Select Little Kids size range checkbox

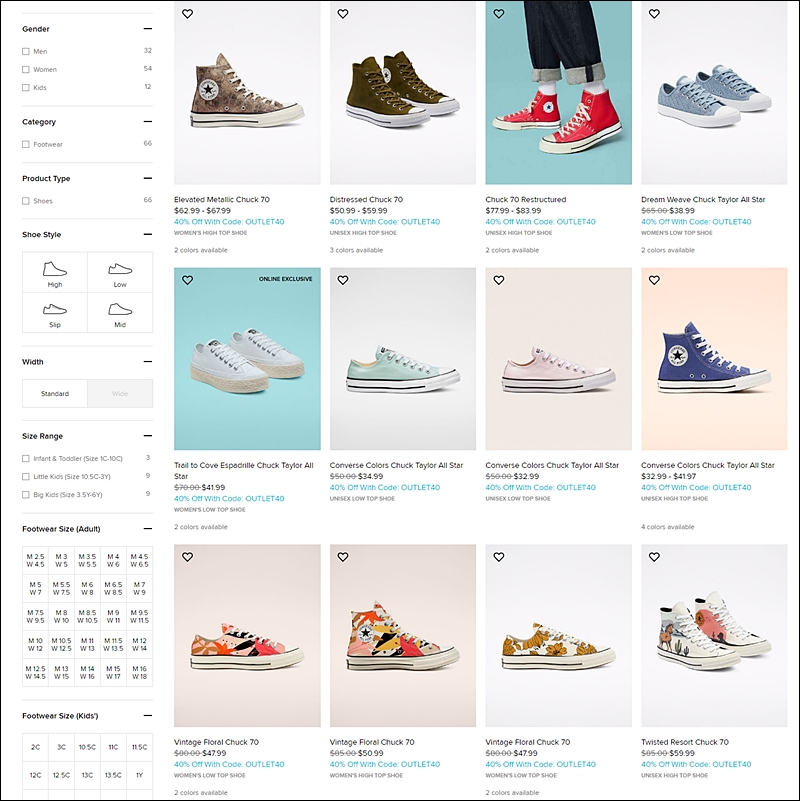click(x=26, y=477)
